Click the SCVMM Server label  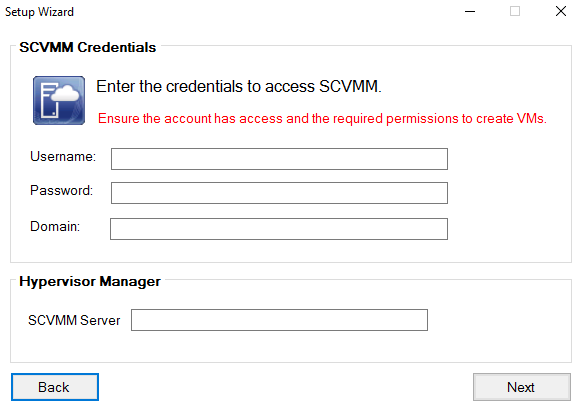pos(74,320)
